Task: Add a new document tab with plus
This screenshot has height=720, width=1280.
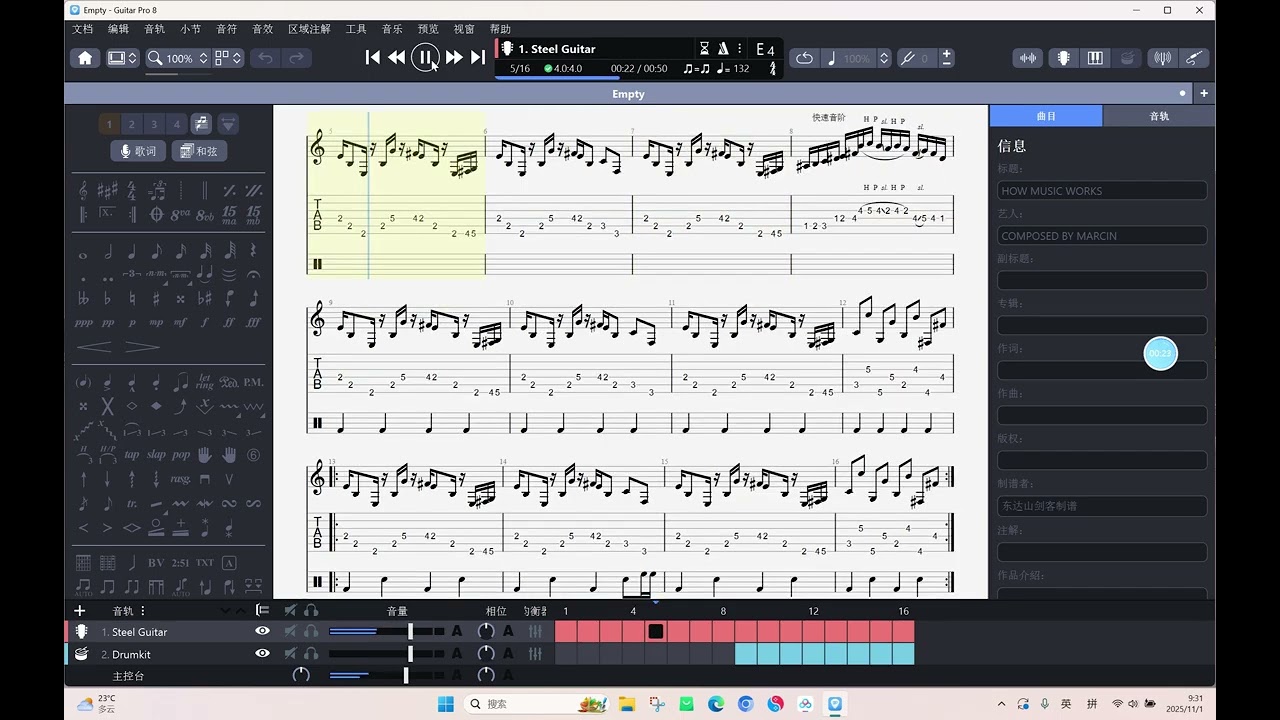Action: coord(1204,93)
